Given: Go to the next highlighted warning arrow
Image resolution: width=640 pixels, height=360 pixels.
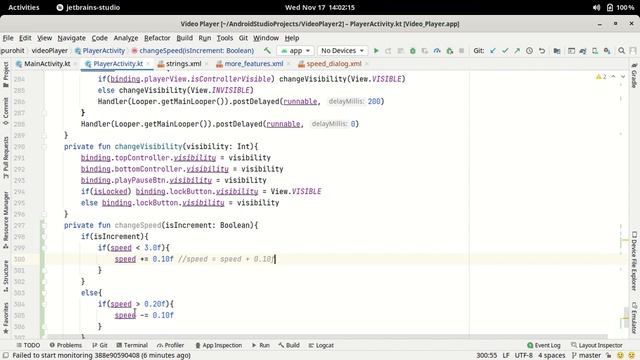Looking at the screenshot, I should [x=623, y=77].
